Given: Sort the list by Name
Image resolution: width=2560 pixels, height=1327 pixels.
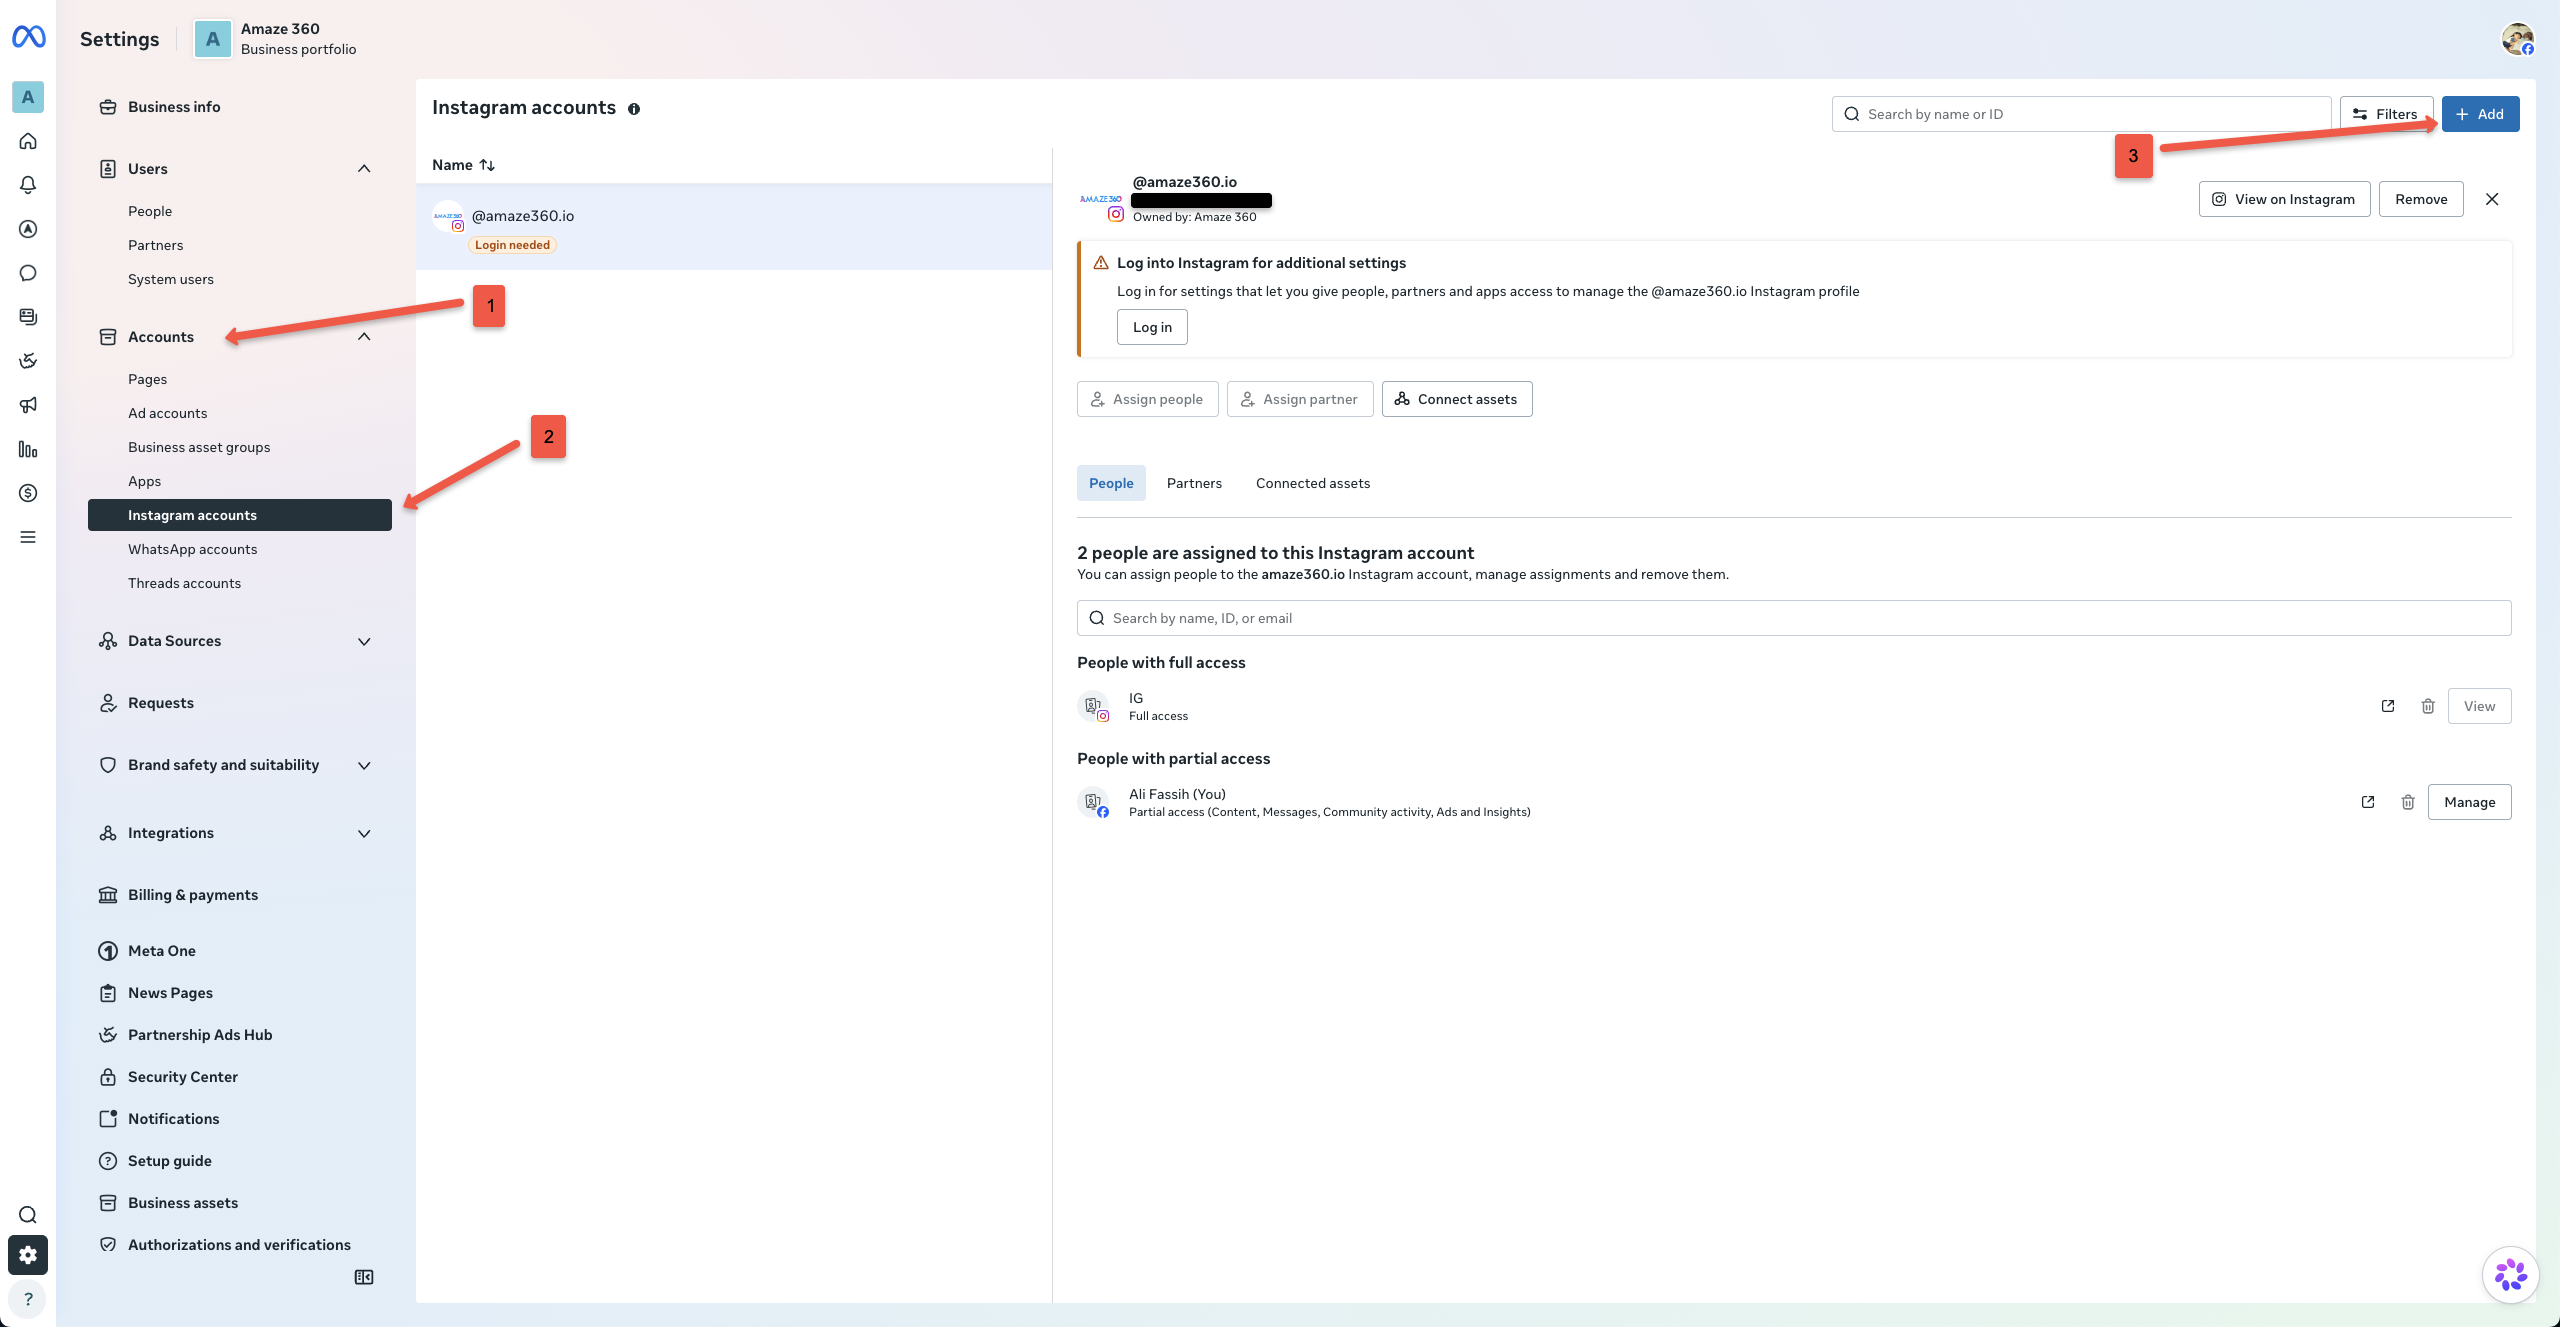Looking at the screenshot, I should coord(463,165).
